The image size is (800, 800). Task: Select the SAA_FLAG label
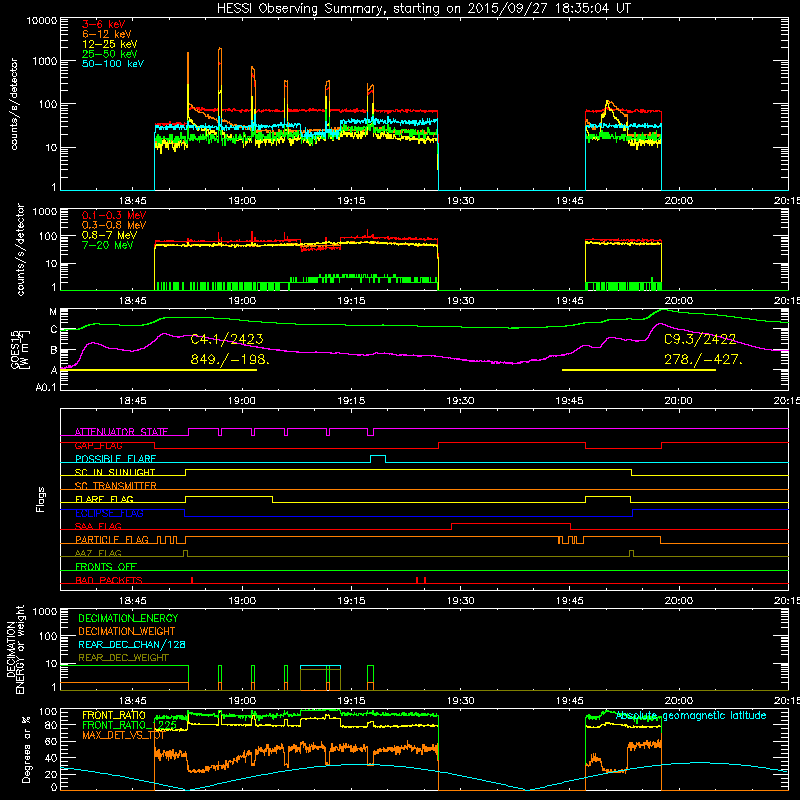(98, 526)
